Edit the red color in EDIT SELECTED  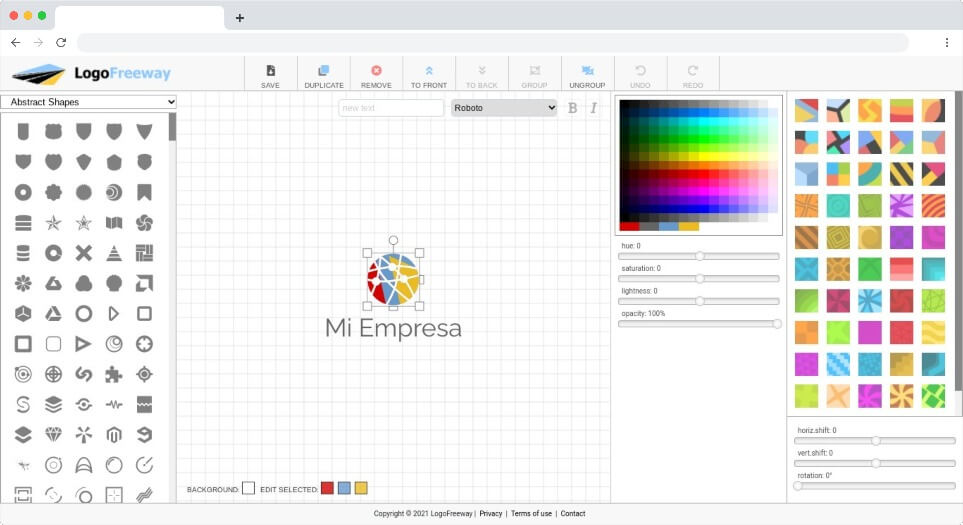click(327, 488)
